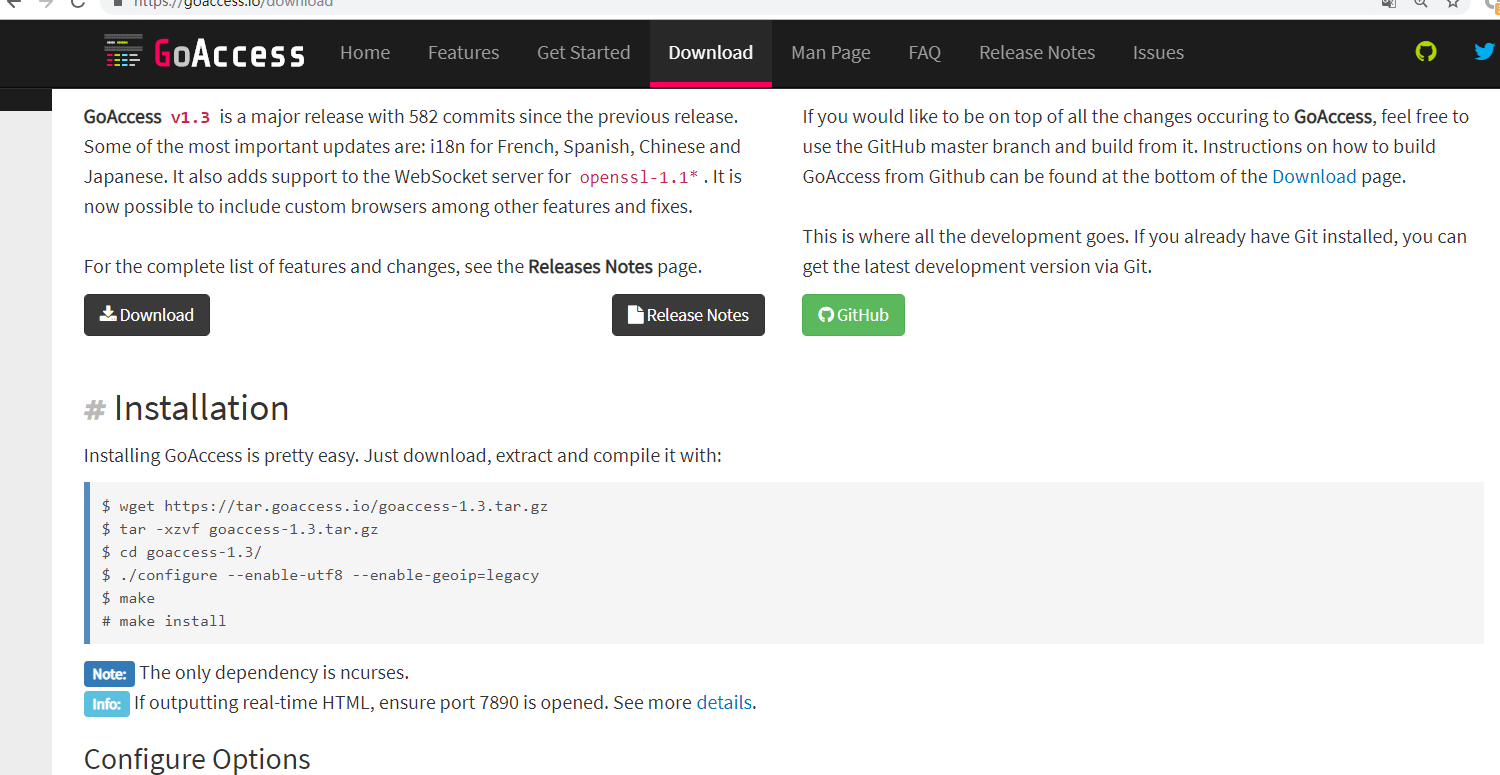Open the Twitter bird icon
This screenshot has height=775, width=1500.
click(x=1485, y=51)
